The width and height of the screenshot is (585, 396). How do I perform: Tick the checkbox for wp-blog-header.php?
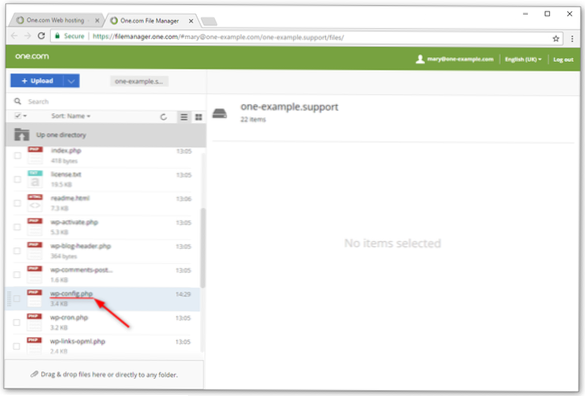pyautogui.click(x=17, y=251)
